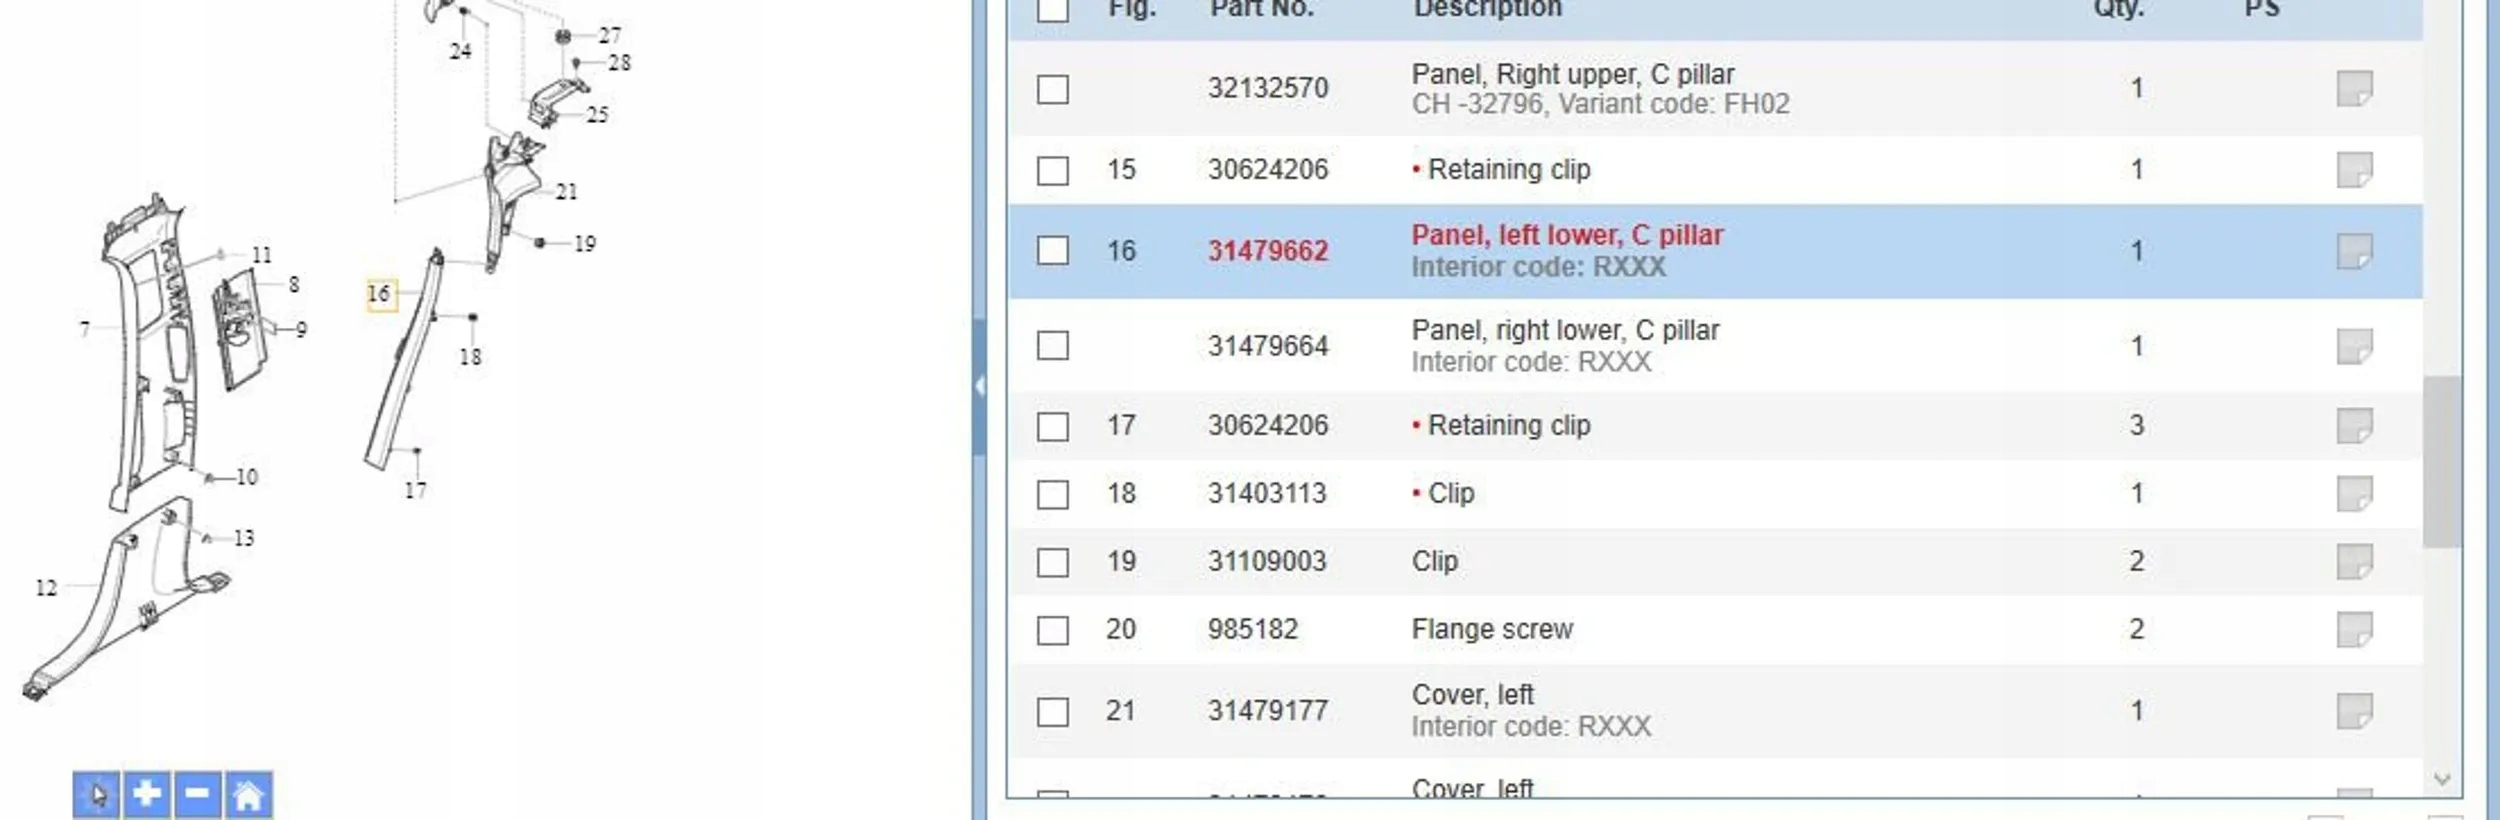The height and width of the screenshot is (820, 2500).
Task: Select callout 12 in the diagram
Action: (46, 588)
